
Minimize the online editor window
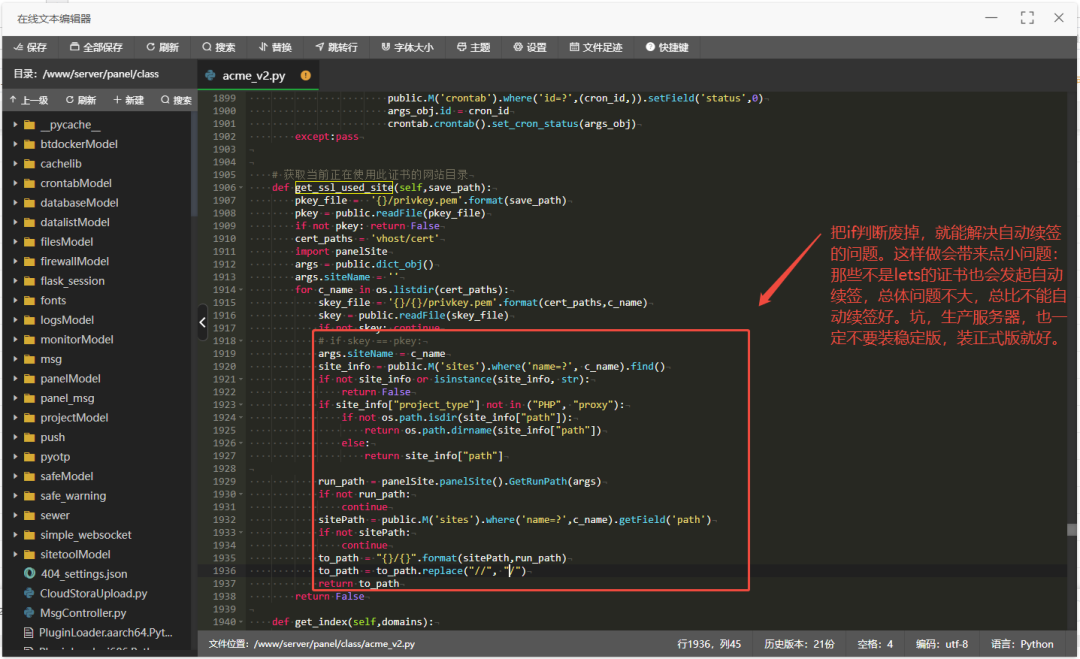click(x=991, y=18)
